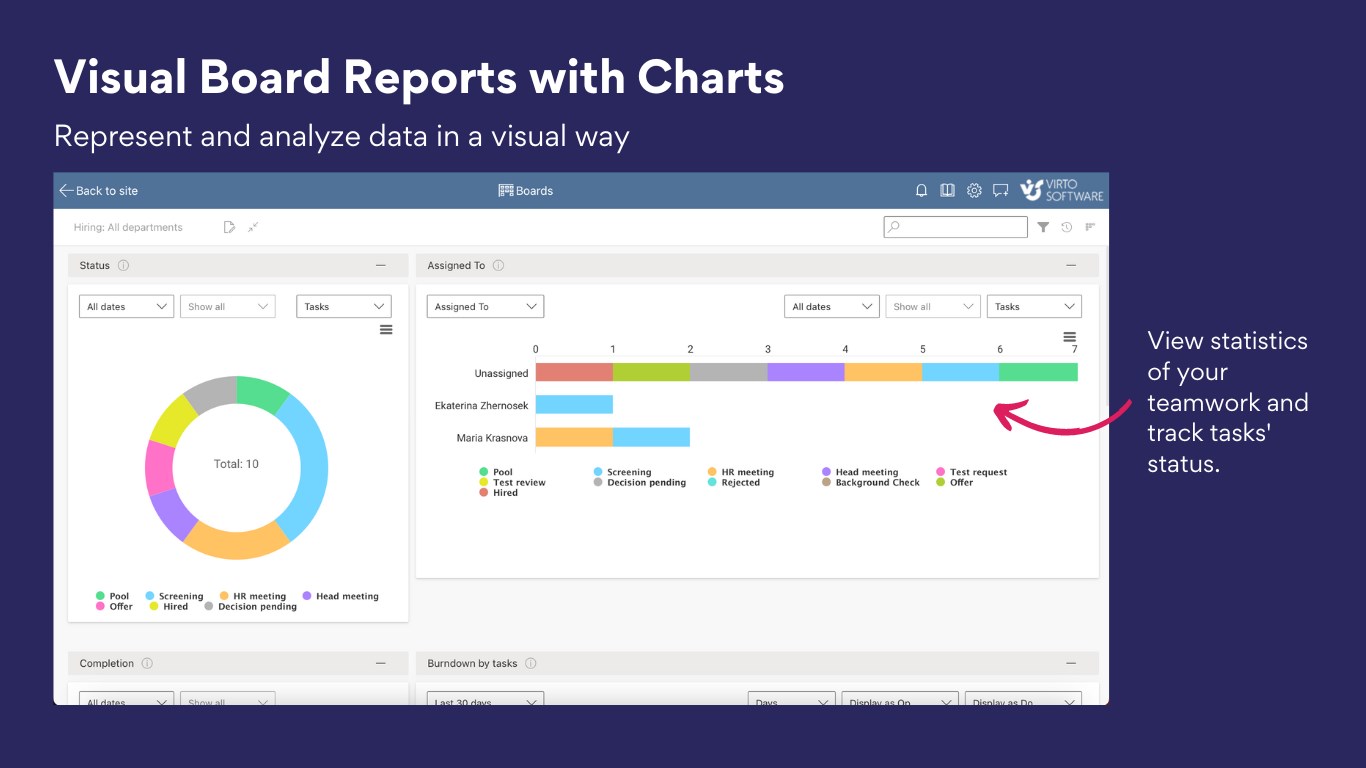The width and height of the screenshot is (1366, 768).
Task: Open the user guide book icon
Action: tap(947, 191)
